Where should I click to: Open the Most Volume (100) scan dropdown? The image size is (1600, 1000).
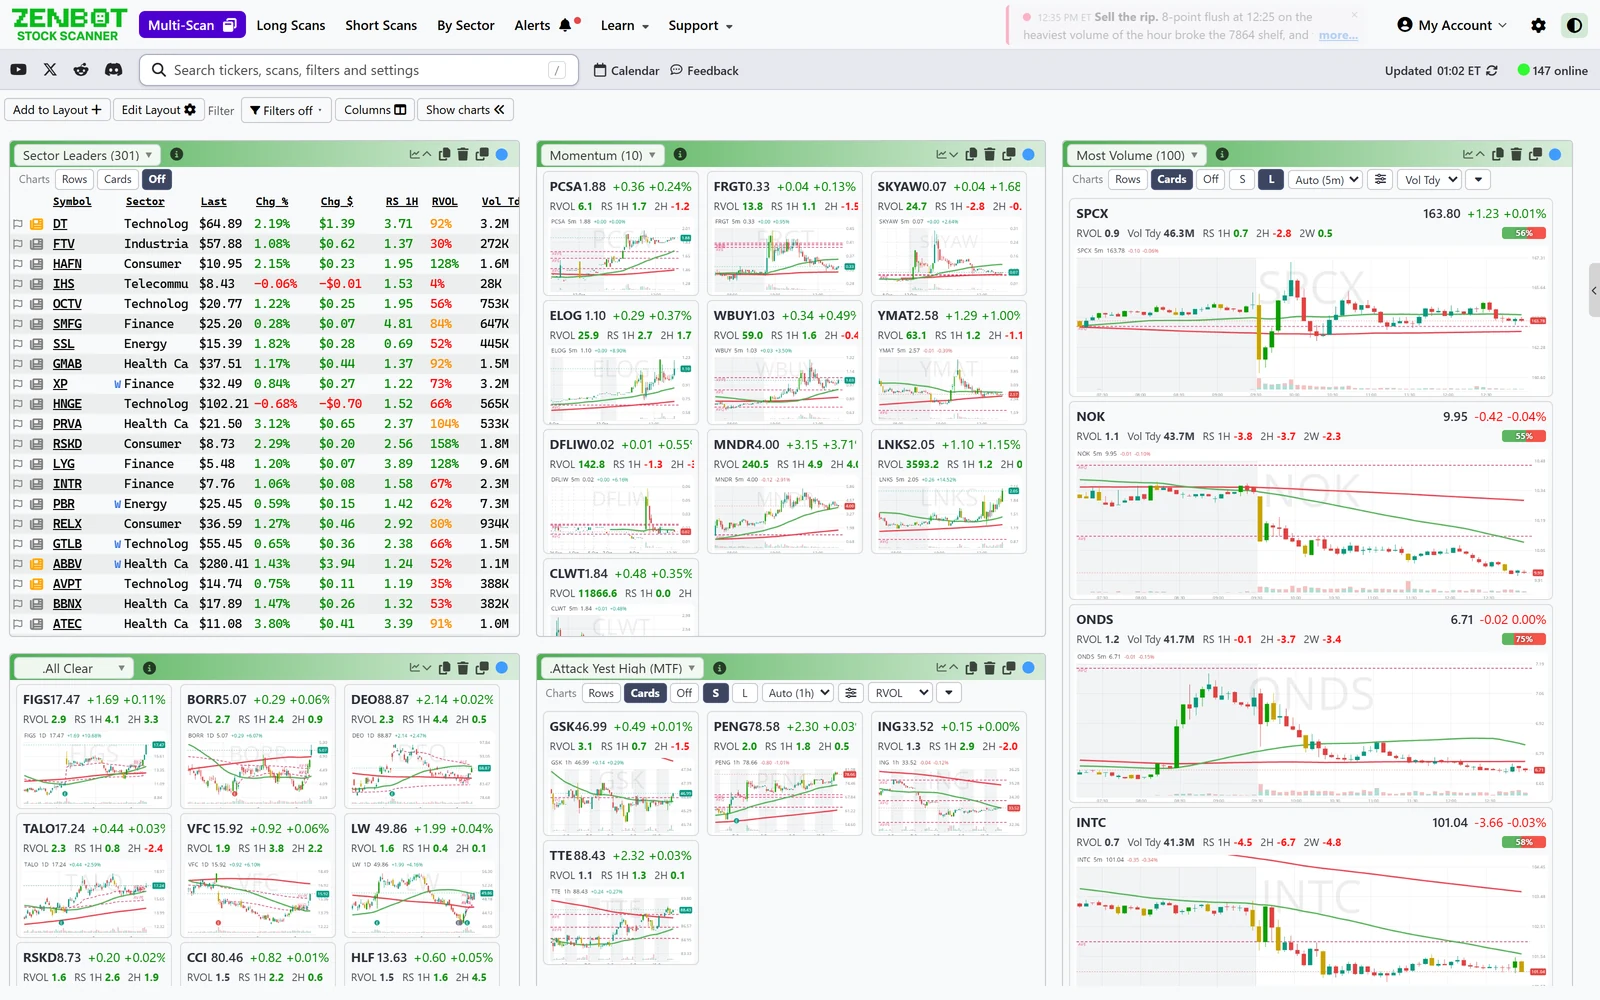click(x=1135, y=155)
